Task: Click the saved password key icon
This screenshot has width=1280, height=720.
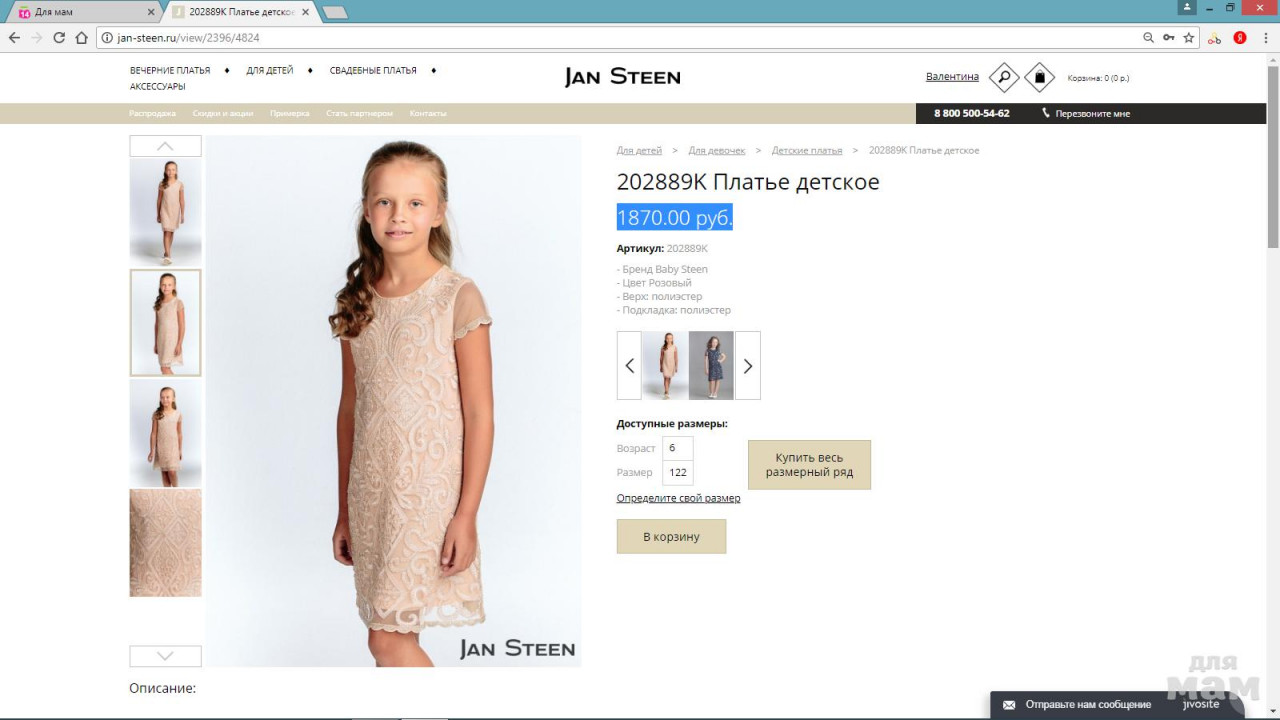Action: click(1169, 38)
